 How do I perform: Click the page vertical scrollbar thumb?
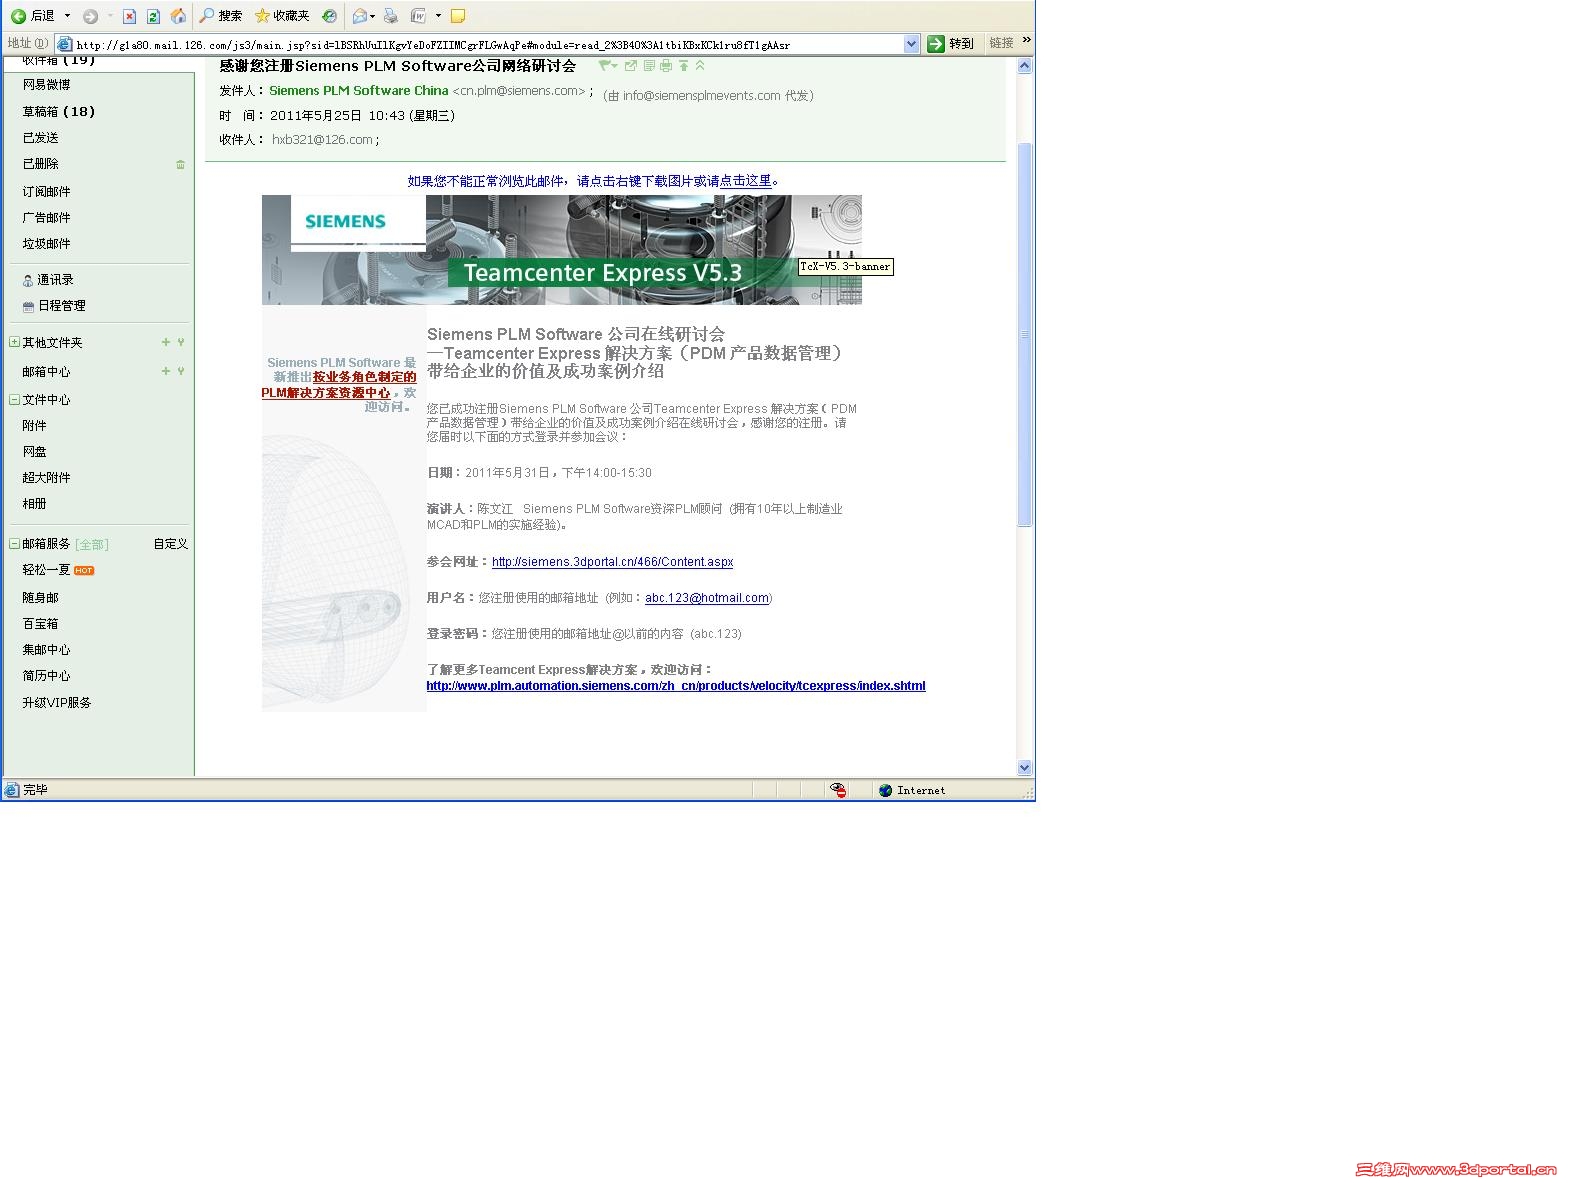pyautogui.click(x=1024, y=334)
